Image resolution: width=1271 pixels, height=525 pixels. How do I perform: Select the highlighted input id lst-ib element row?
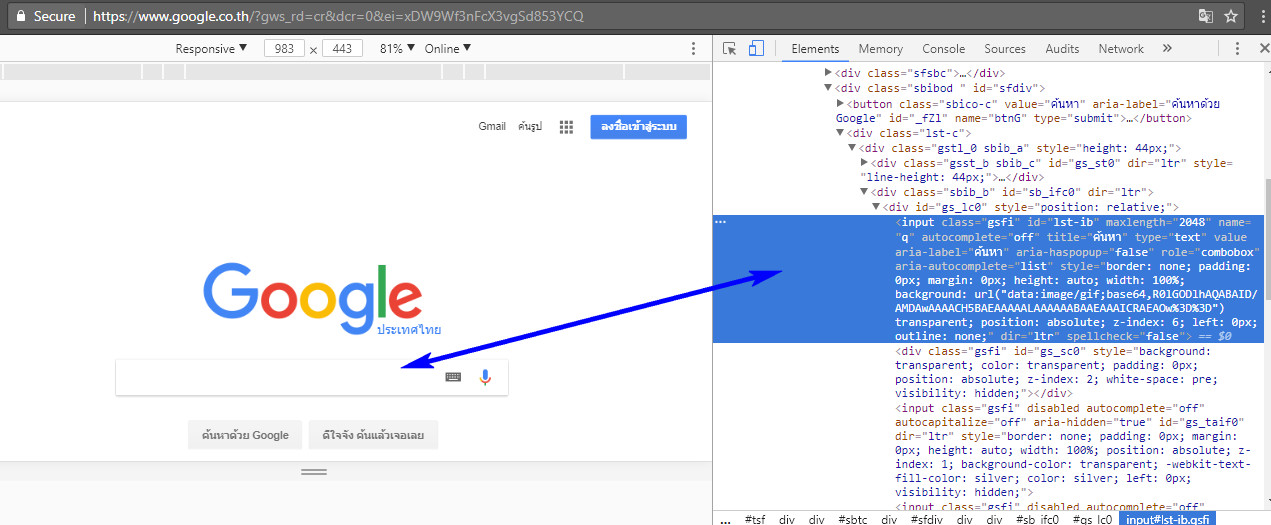click(x=988, y=279)
